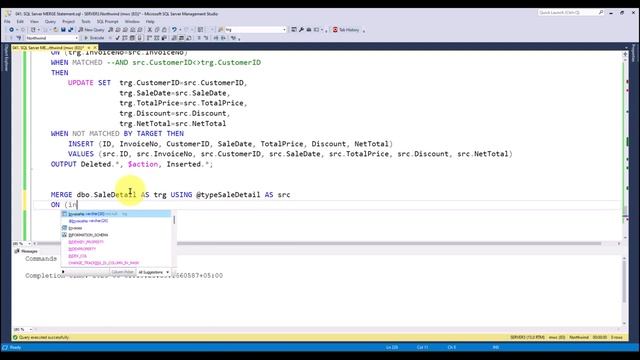Open the View menu

[x=34, y=22]
